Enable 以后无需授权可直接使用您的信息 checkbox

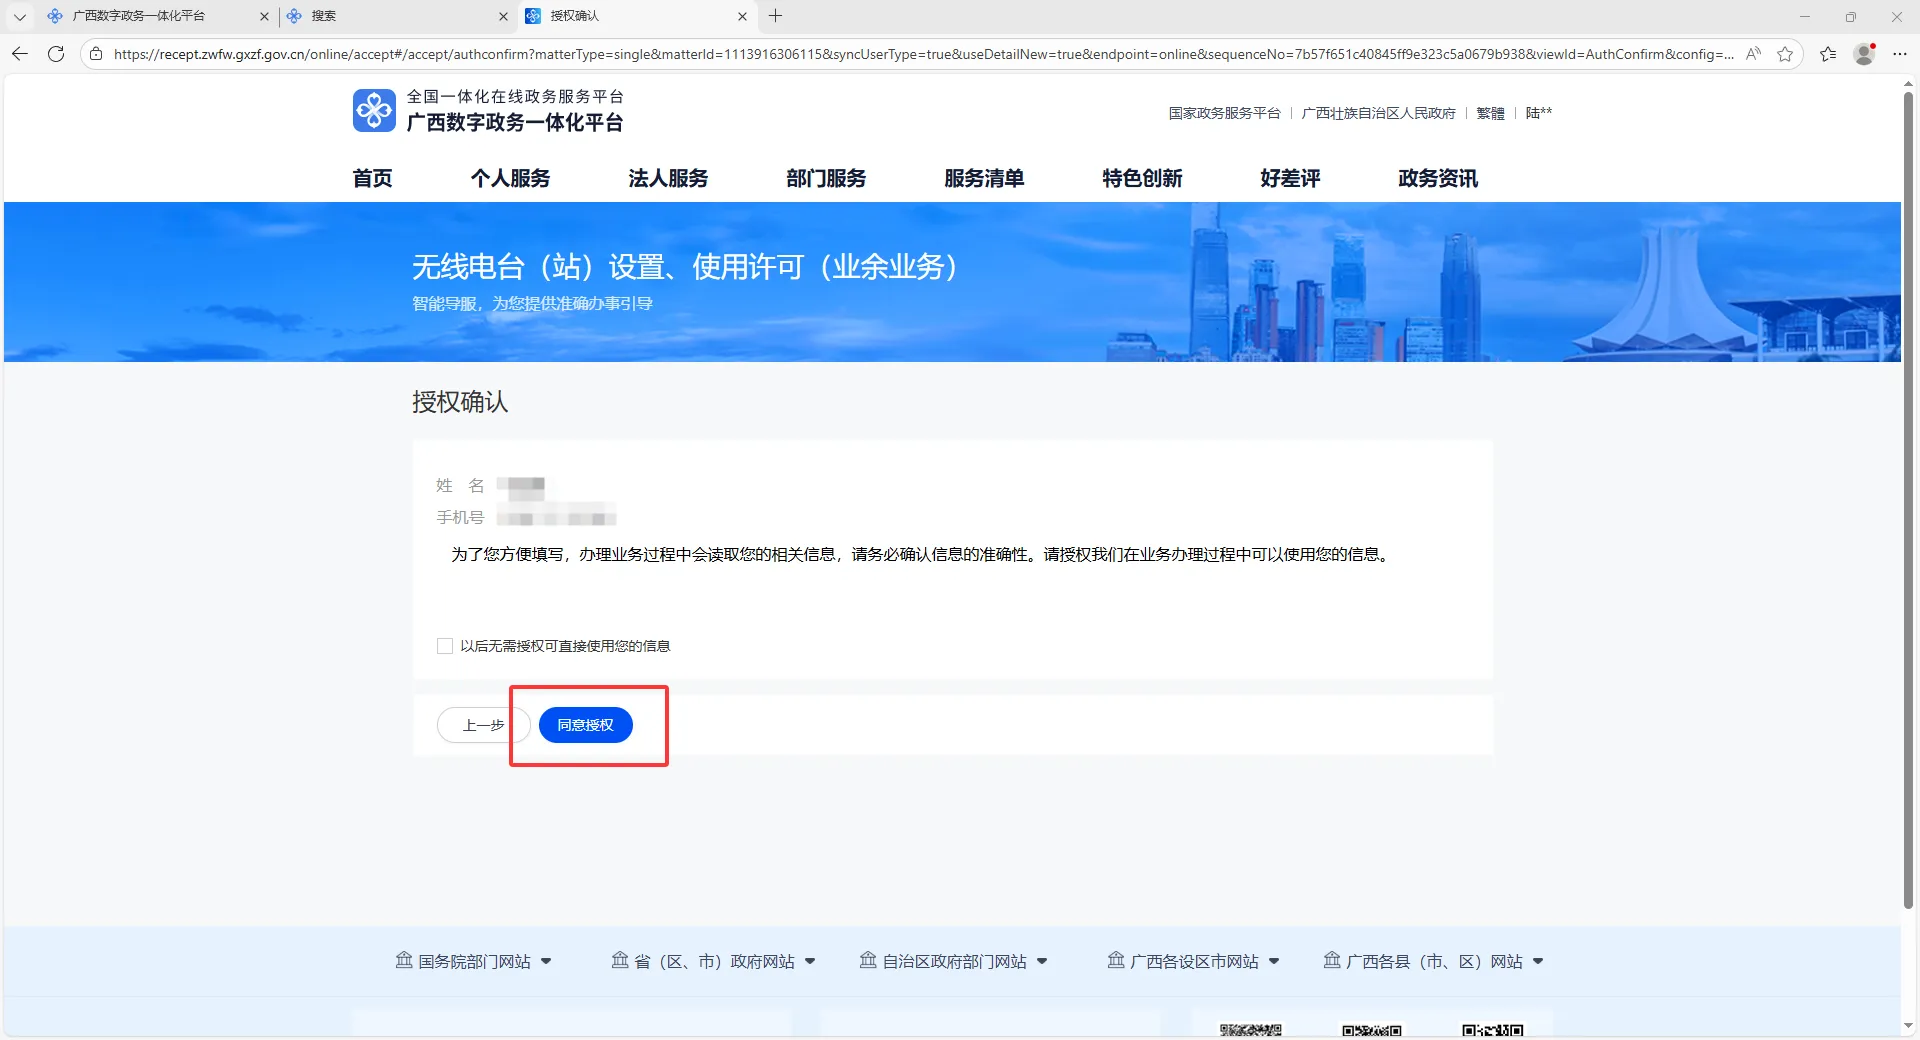point(445,646)
